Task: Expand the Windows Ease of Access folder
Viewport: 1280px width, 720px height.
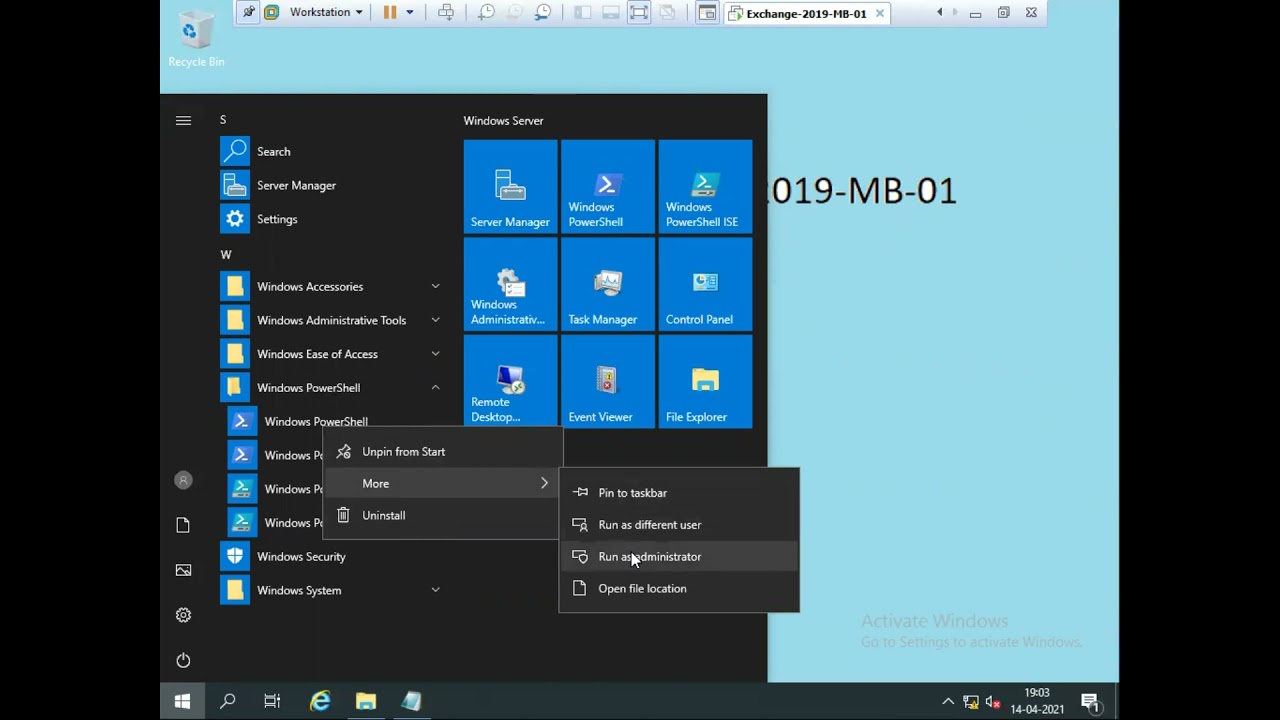Action: pos(330,354)
